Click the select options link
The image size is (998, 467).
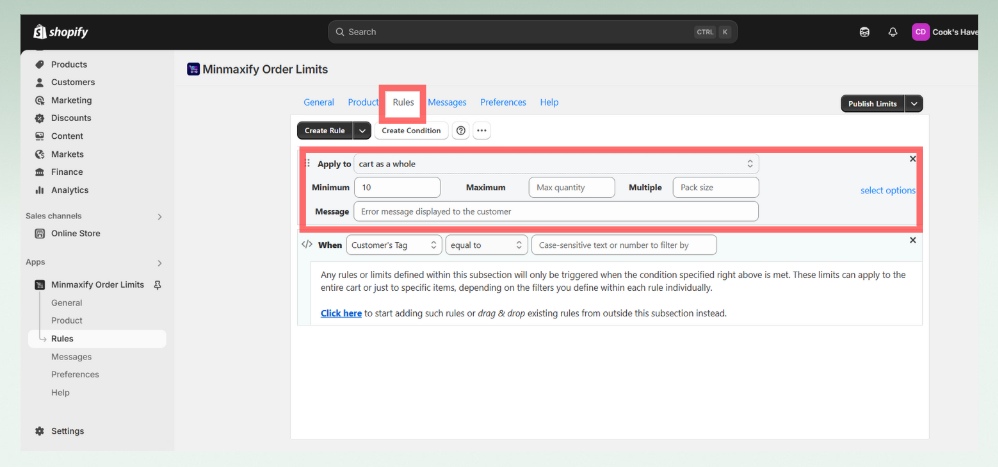888,190
